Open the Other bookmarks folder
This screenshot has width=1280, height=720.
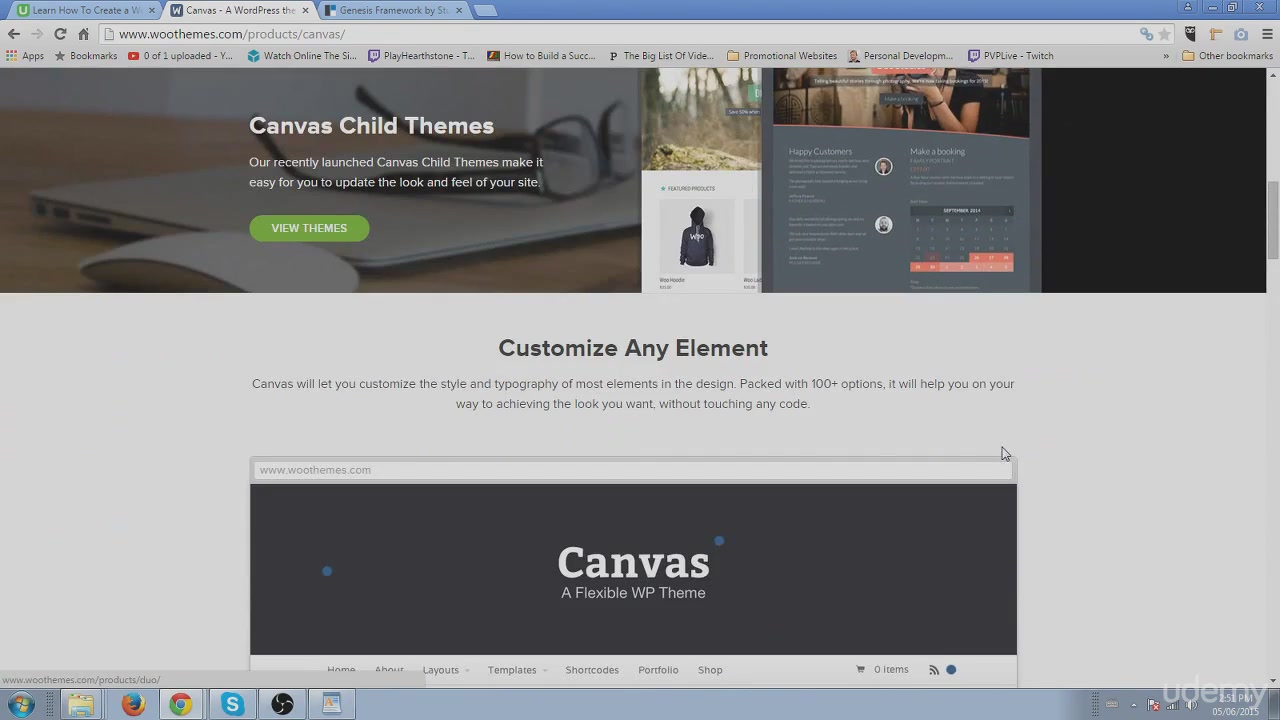pyautogui.click(x=1227, y=56)
